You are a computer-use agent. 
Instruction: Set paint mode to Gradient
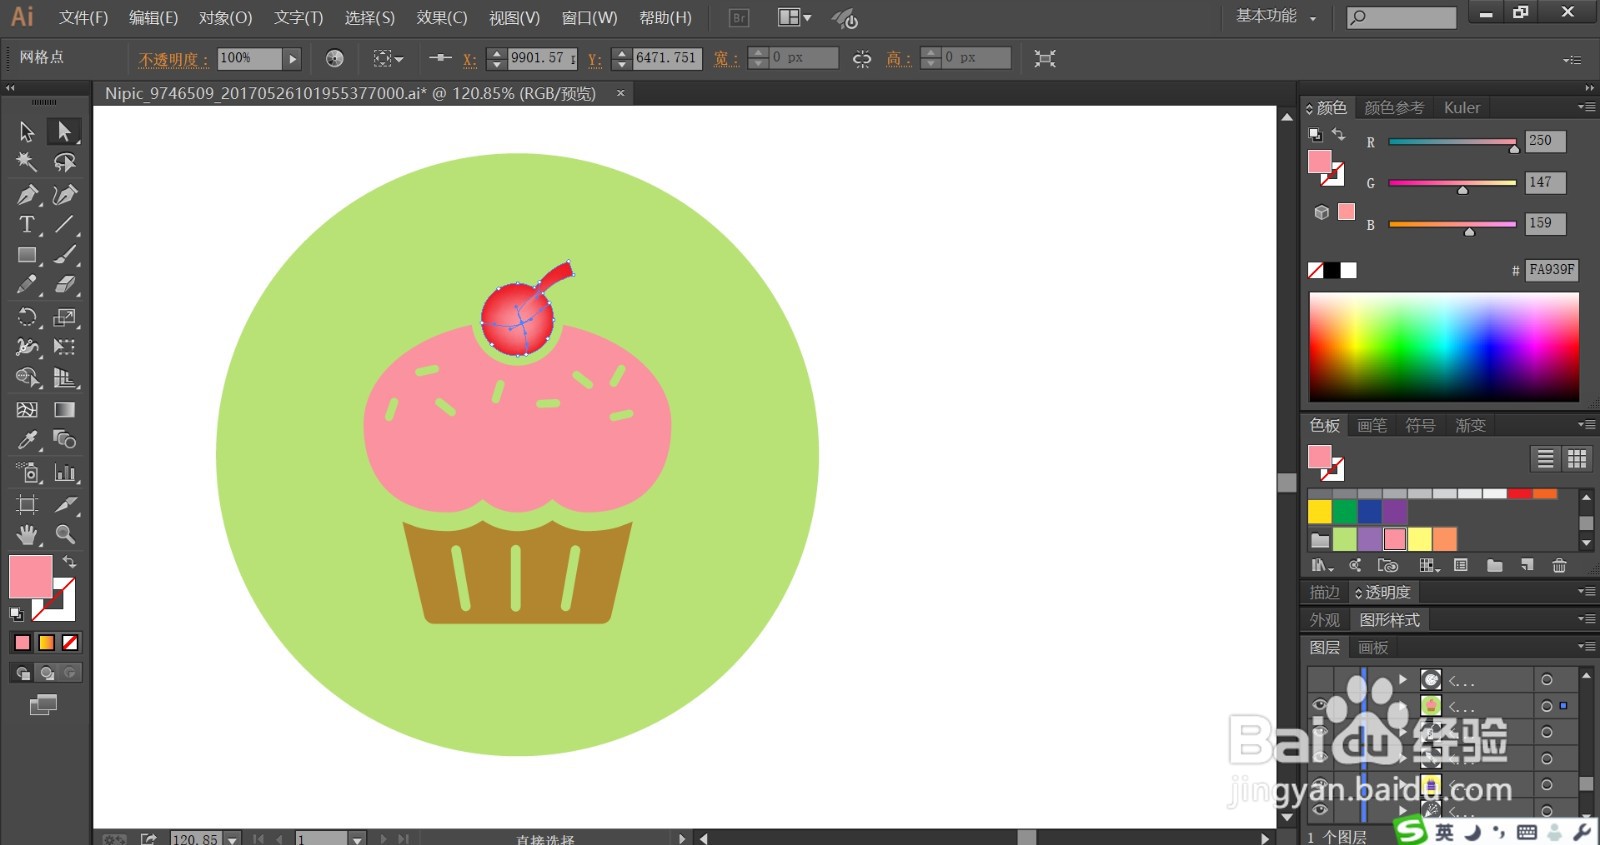click(x=46, y=643)
